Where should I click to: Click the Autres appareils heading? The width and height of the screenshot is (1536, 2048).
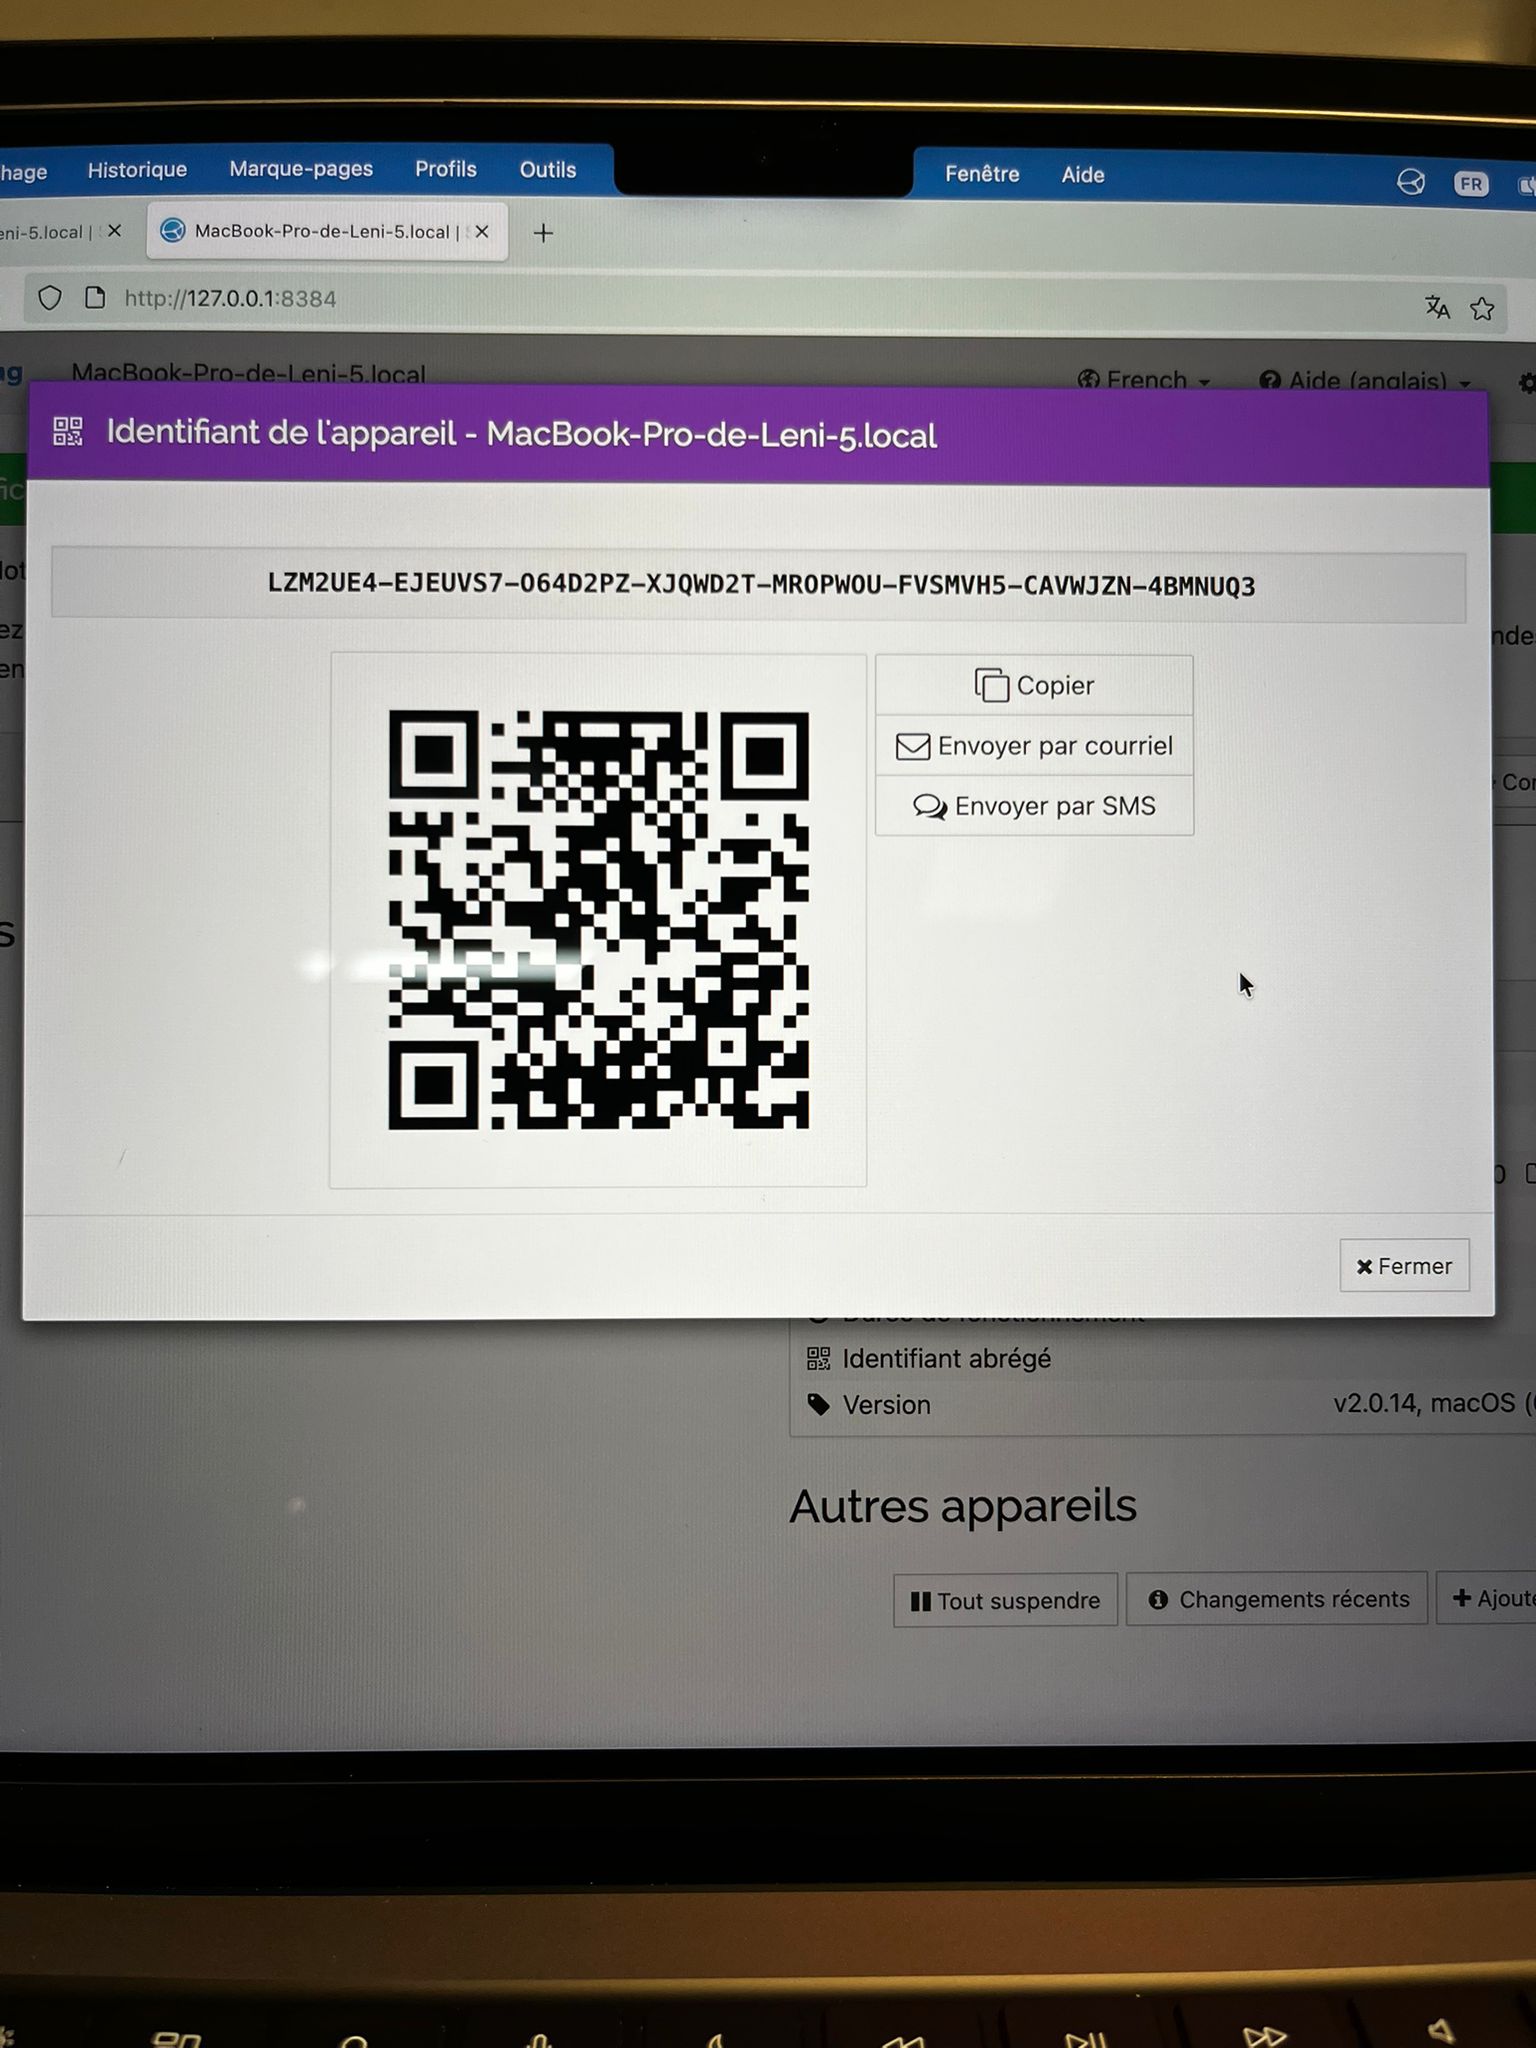[963, 1506]
